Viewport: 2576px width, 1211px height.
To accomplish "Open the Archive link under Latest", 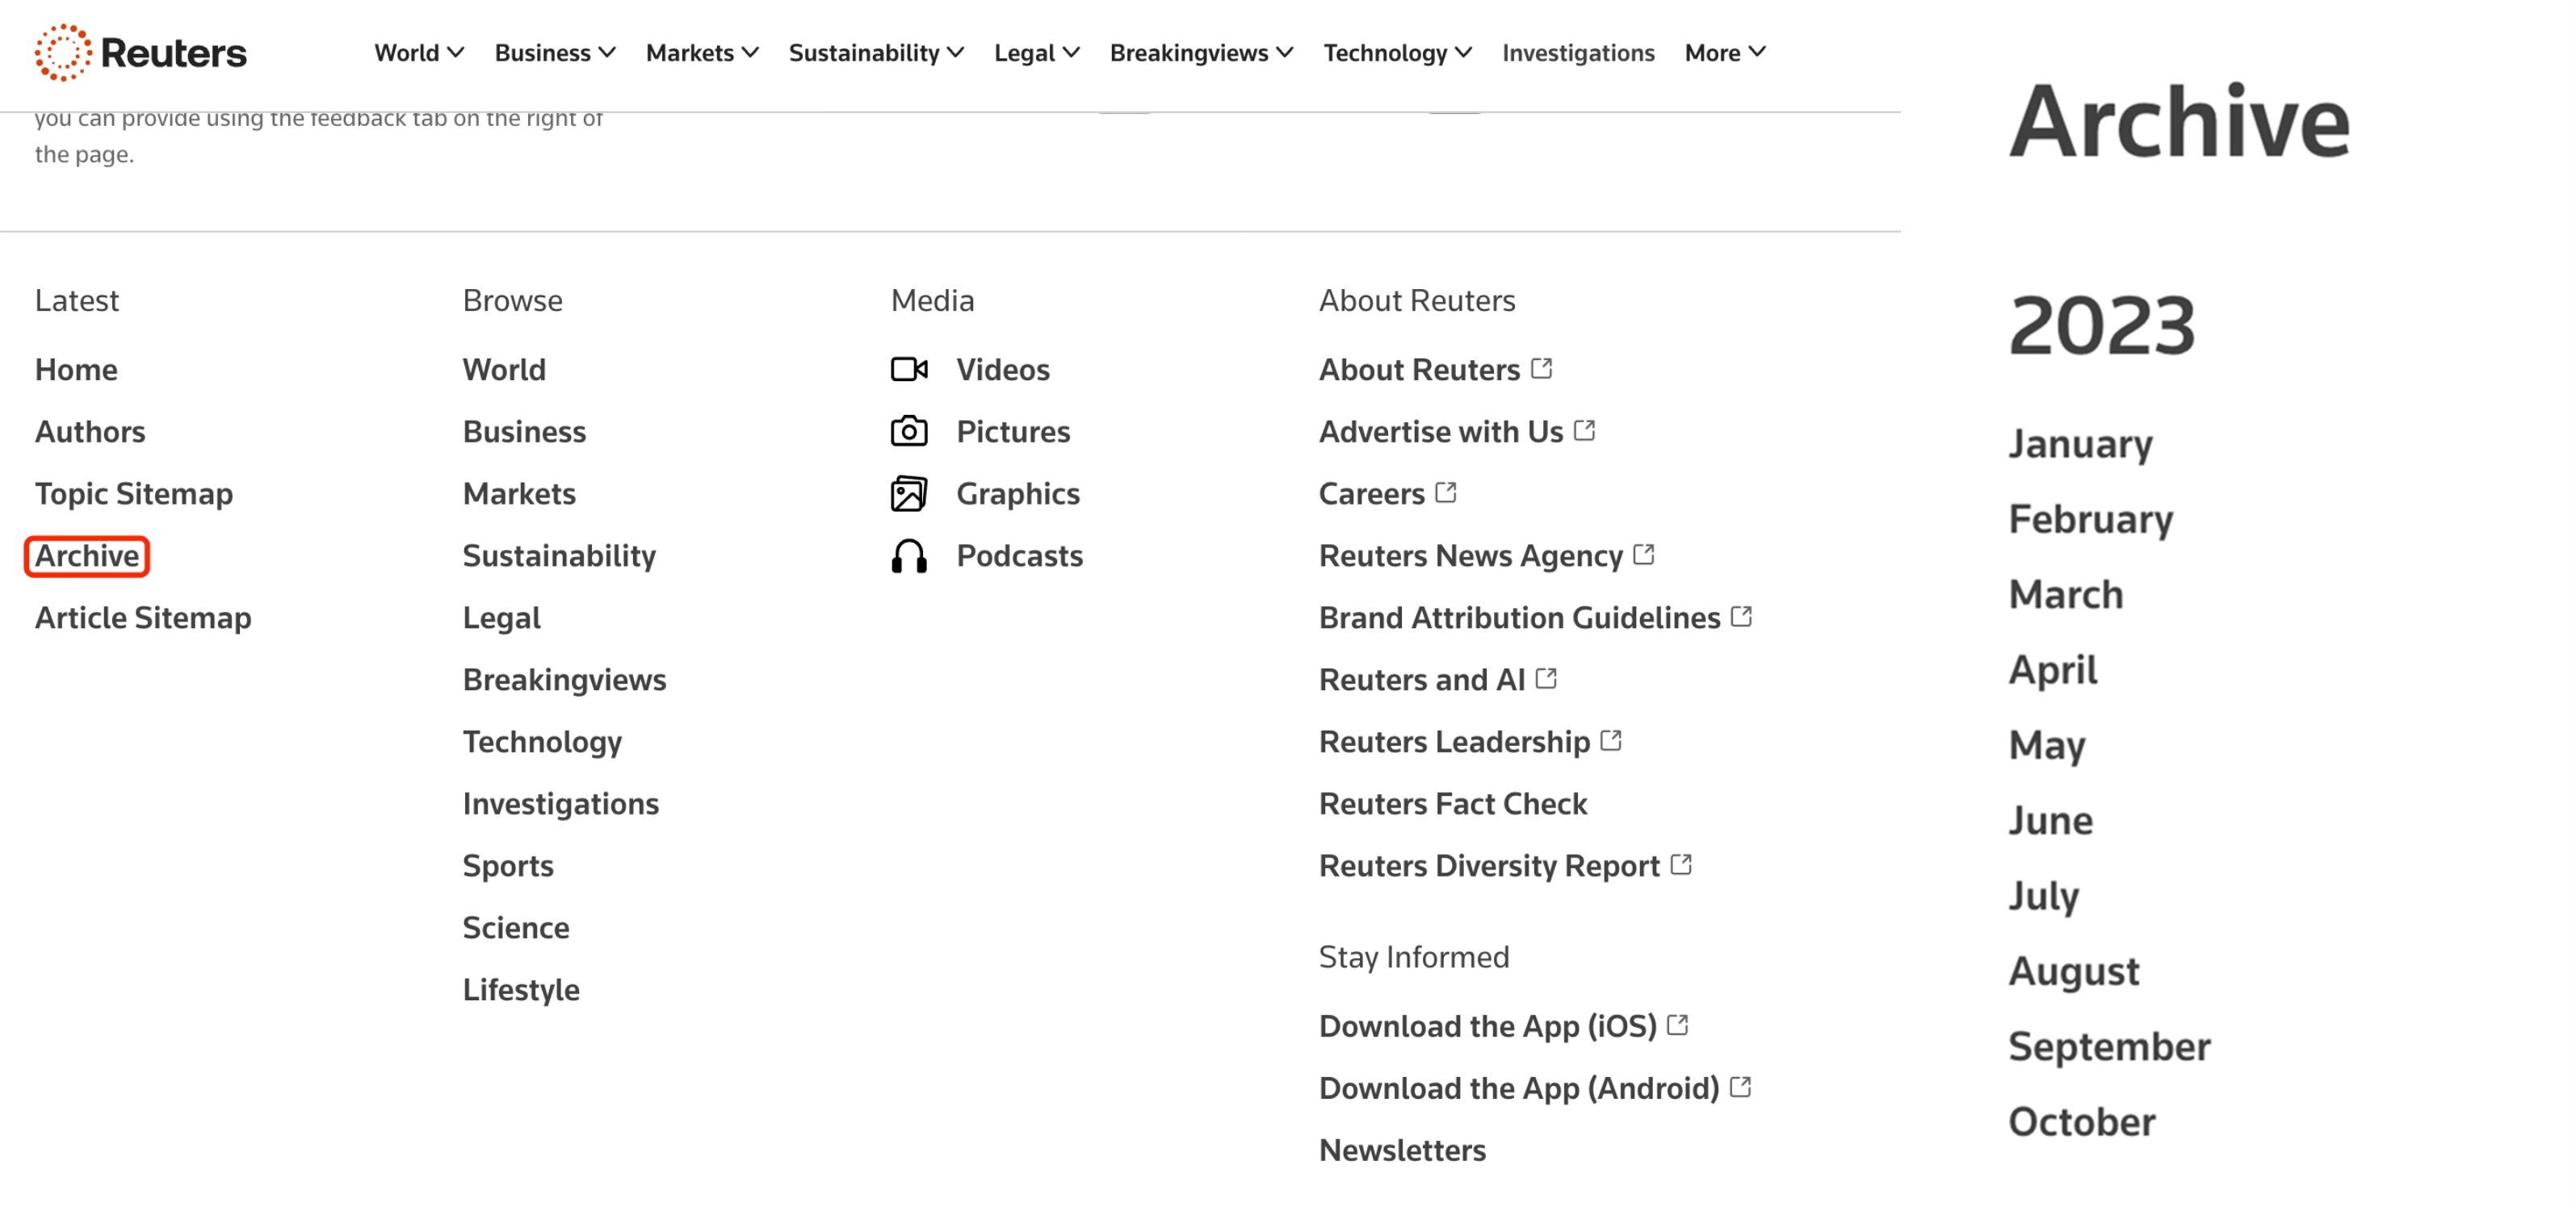I will point(87,555).
